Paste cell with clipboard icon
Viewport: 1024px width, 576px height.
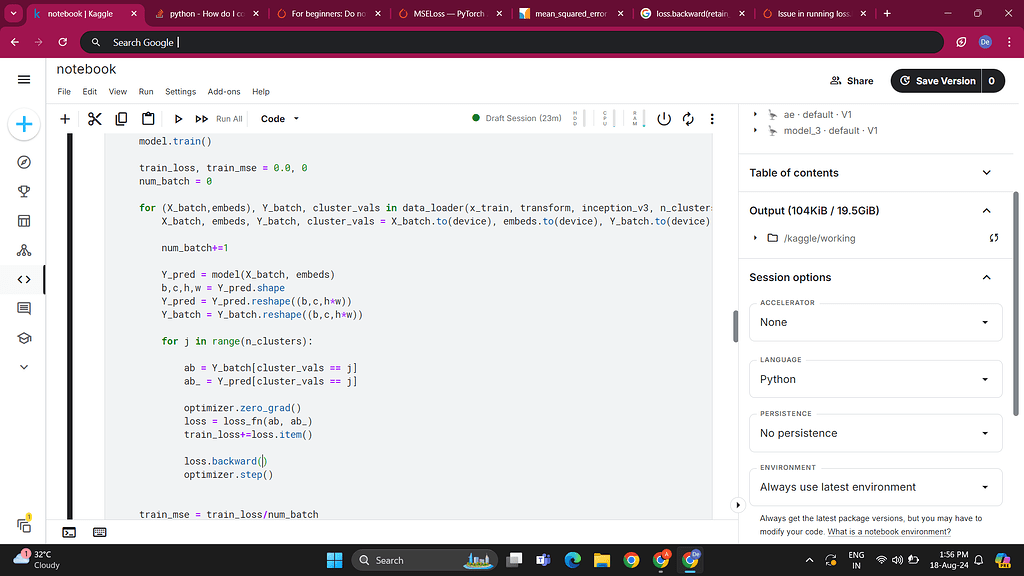pos(148,119)
